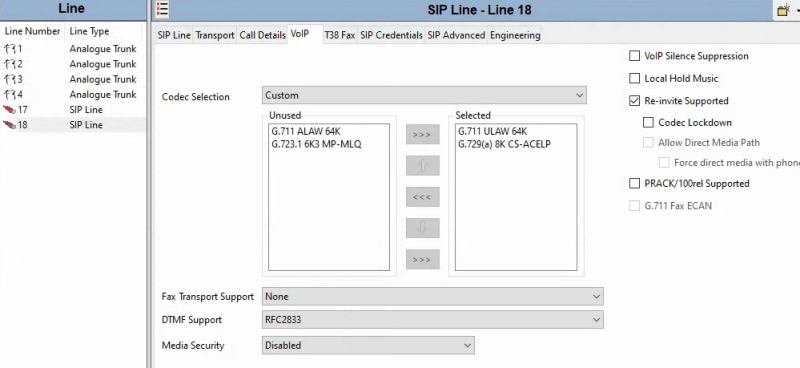
Task: Open the Media Security dropdown
Action: coord(368,346)
